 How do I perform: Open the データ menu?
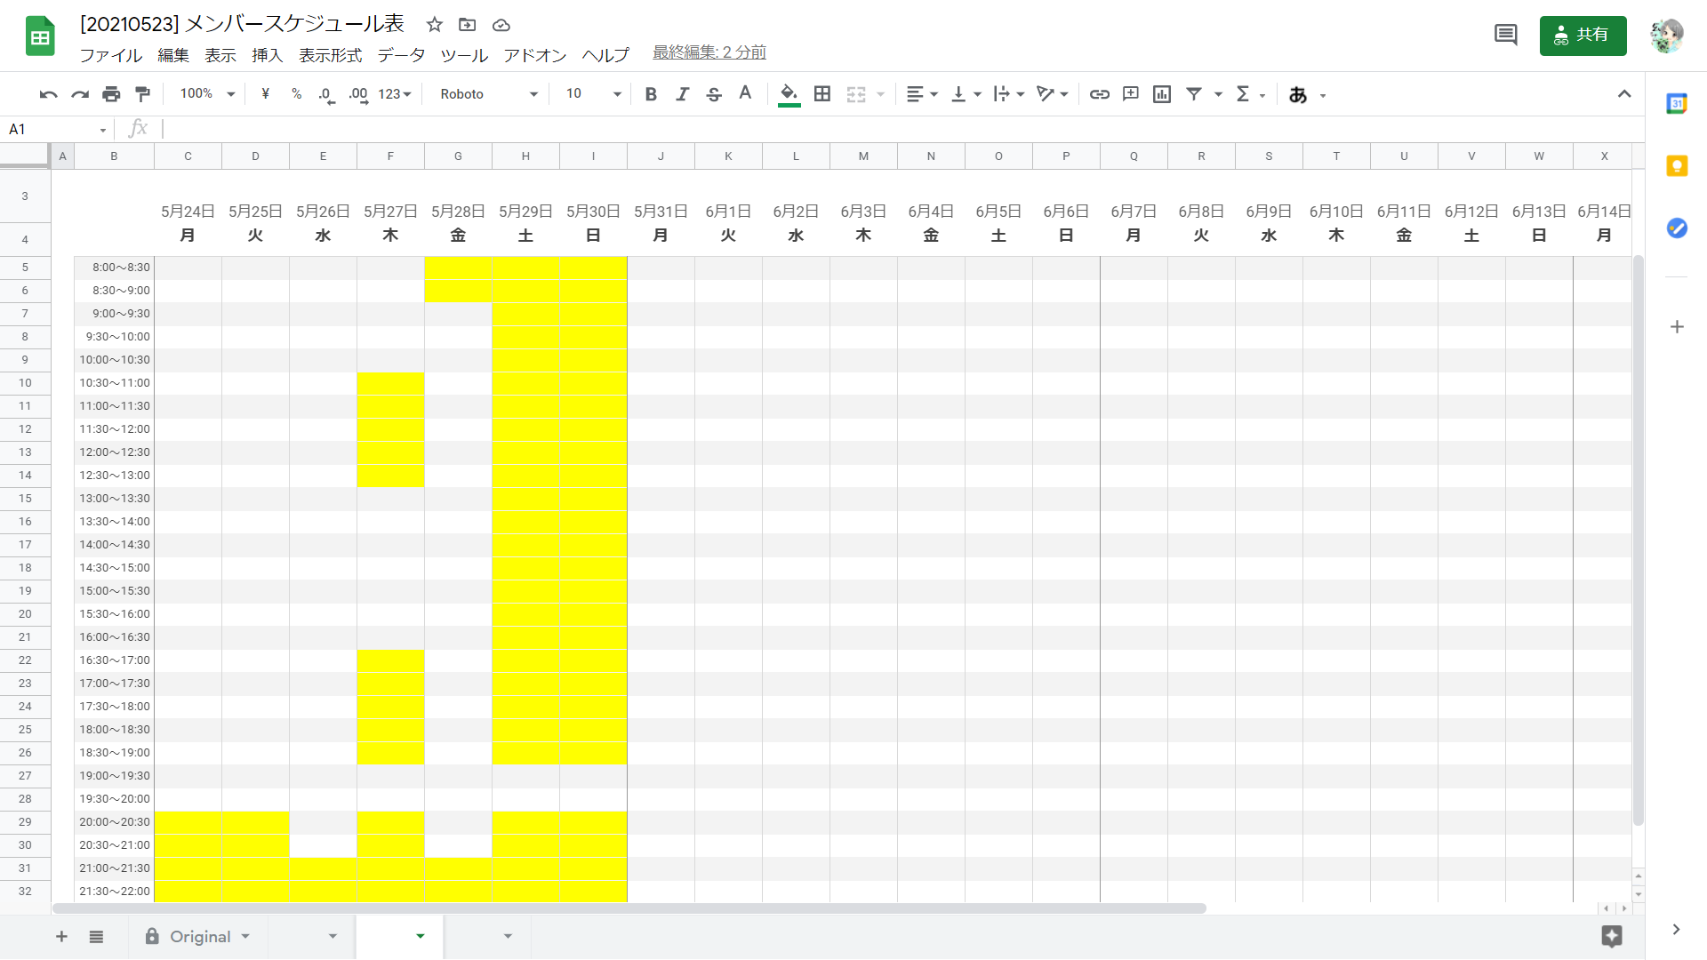[401, 55]
